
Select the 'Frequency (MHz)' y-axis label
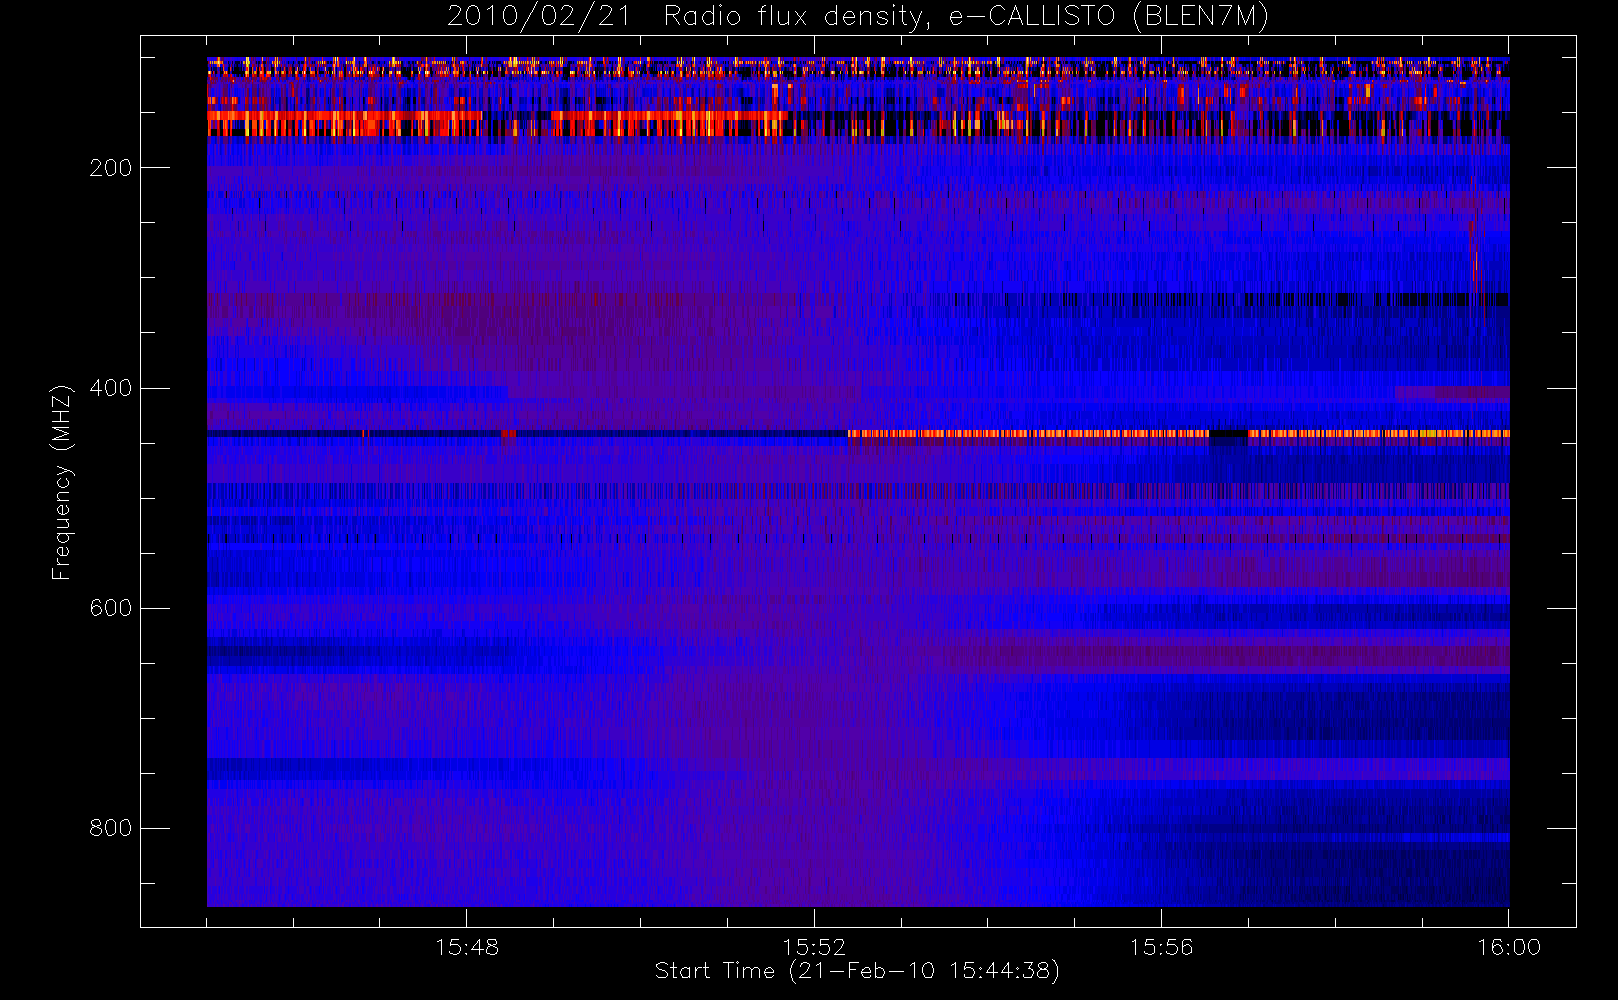[x=62, y=481]
